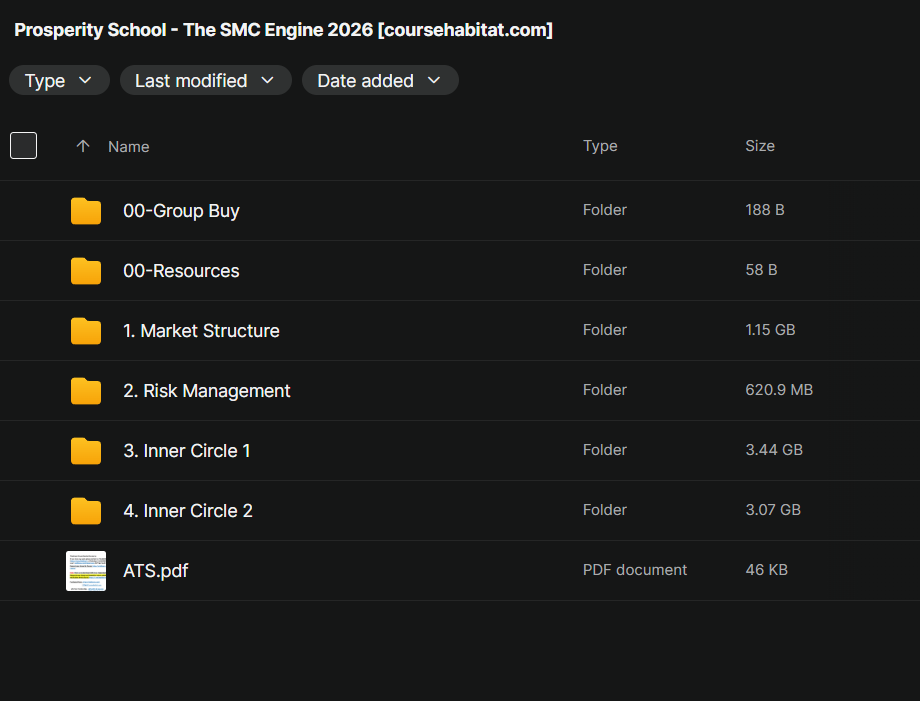
Task: Click the Size column header
Action: tap(760, 145)
